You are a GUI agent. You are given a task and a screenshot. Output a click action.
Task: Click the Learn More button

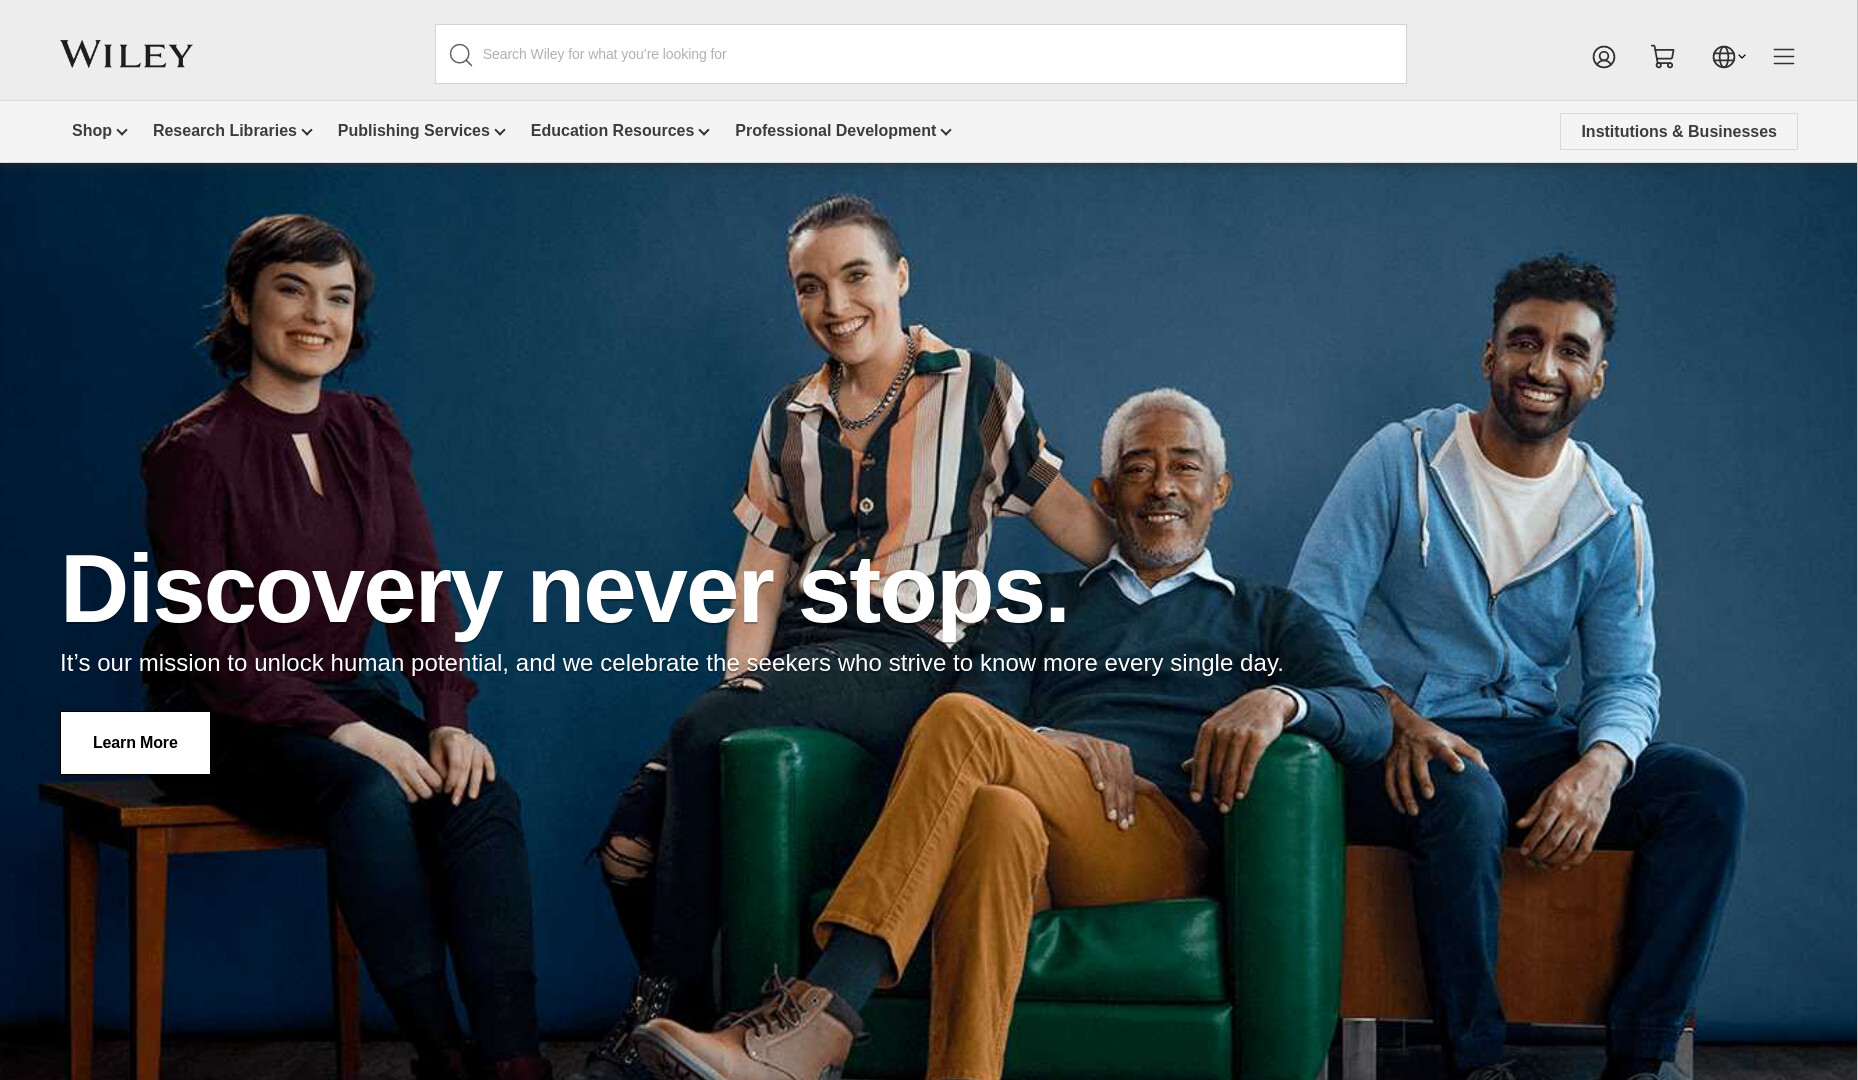coord(135,743)
